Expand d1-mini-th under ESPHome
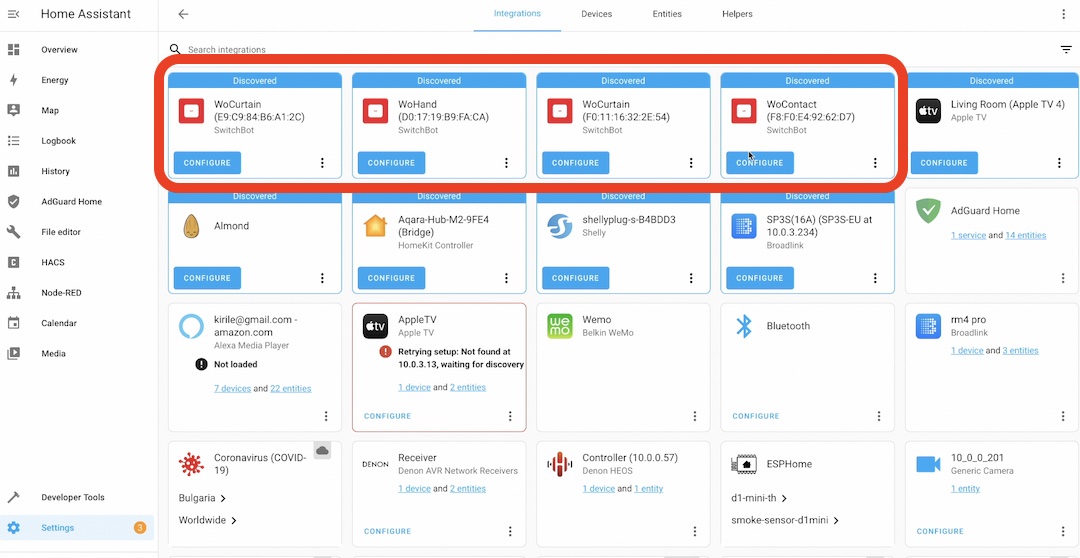 (x=760, y=498)
